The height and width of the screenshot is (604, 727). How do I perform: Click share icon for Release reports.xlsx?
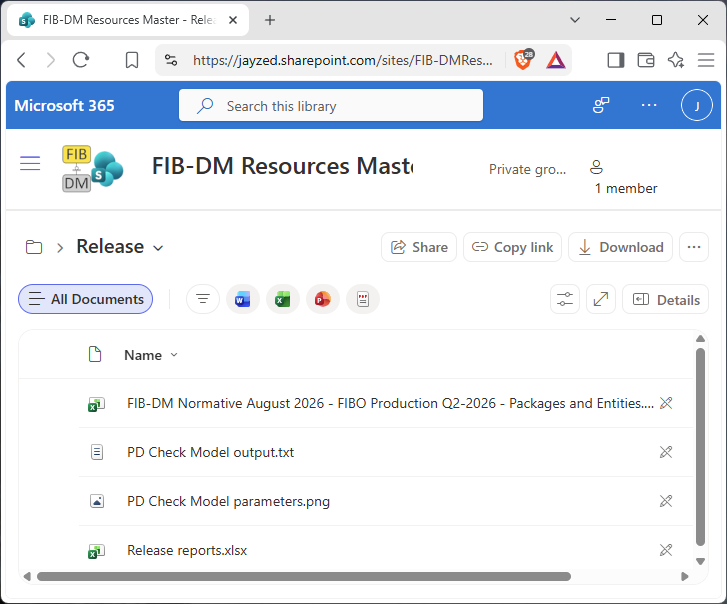[666, 550]
